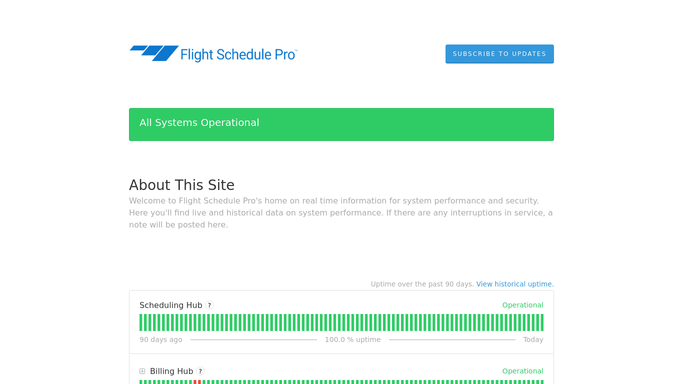Viewport: 683px width, 384px height.
Task: Click Scheduling Hub Operational status text
Action: point(523,305)
